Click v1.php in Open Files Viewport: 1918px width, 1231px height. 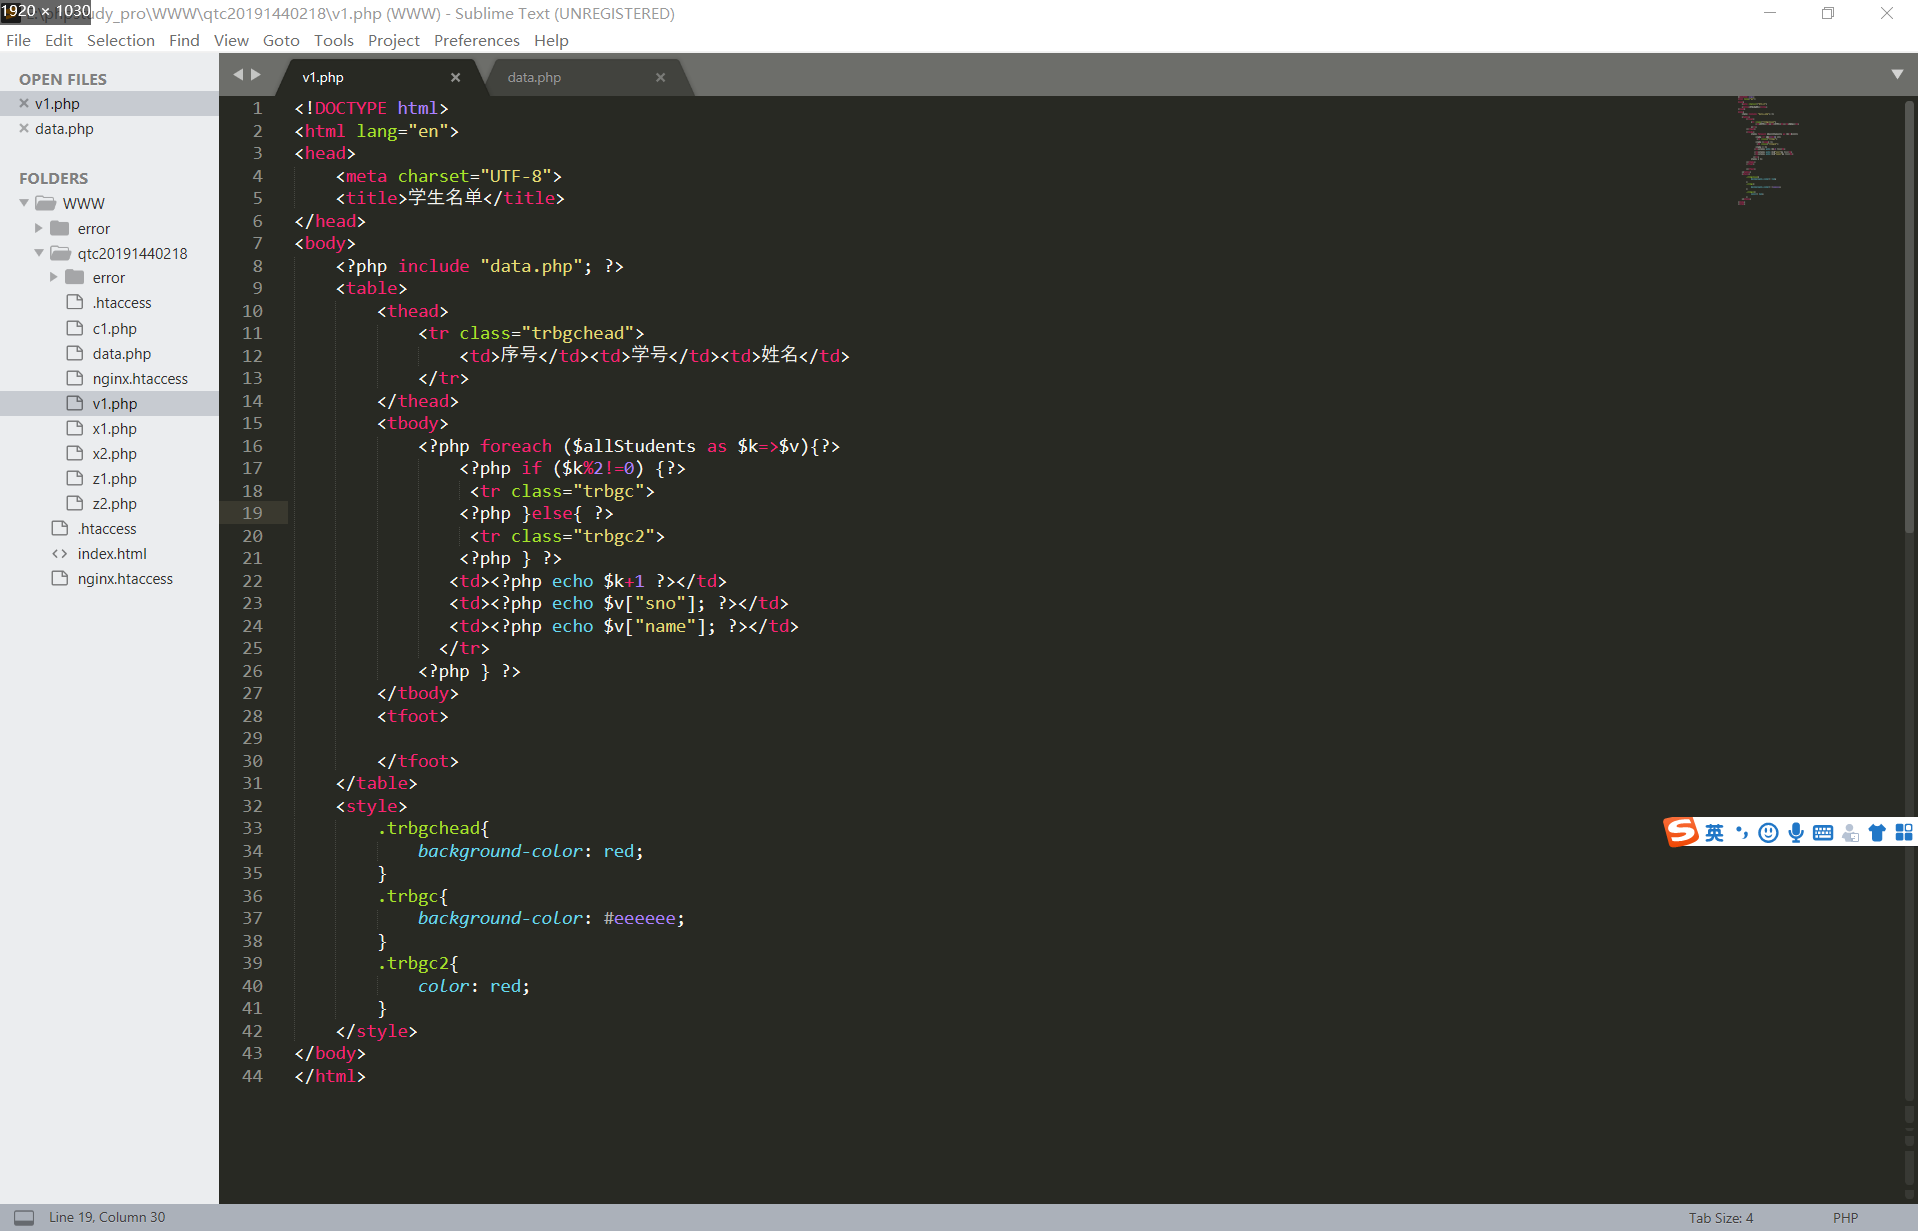(x=57, y=103)
